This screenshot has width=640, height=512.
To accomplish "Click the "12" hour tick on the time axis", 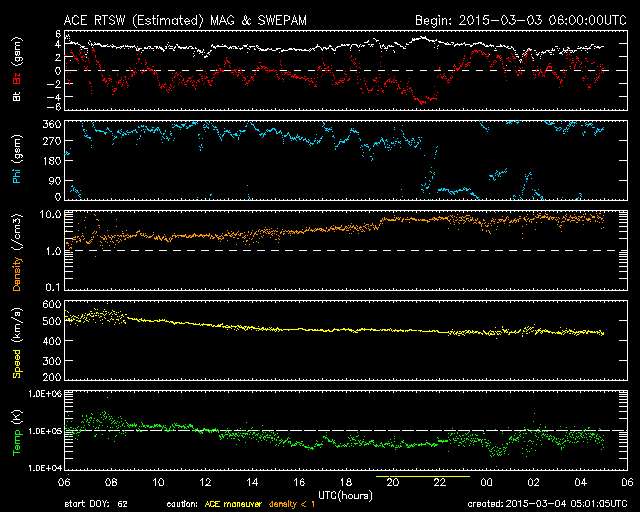I will point(205,483).
